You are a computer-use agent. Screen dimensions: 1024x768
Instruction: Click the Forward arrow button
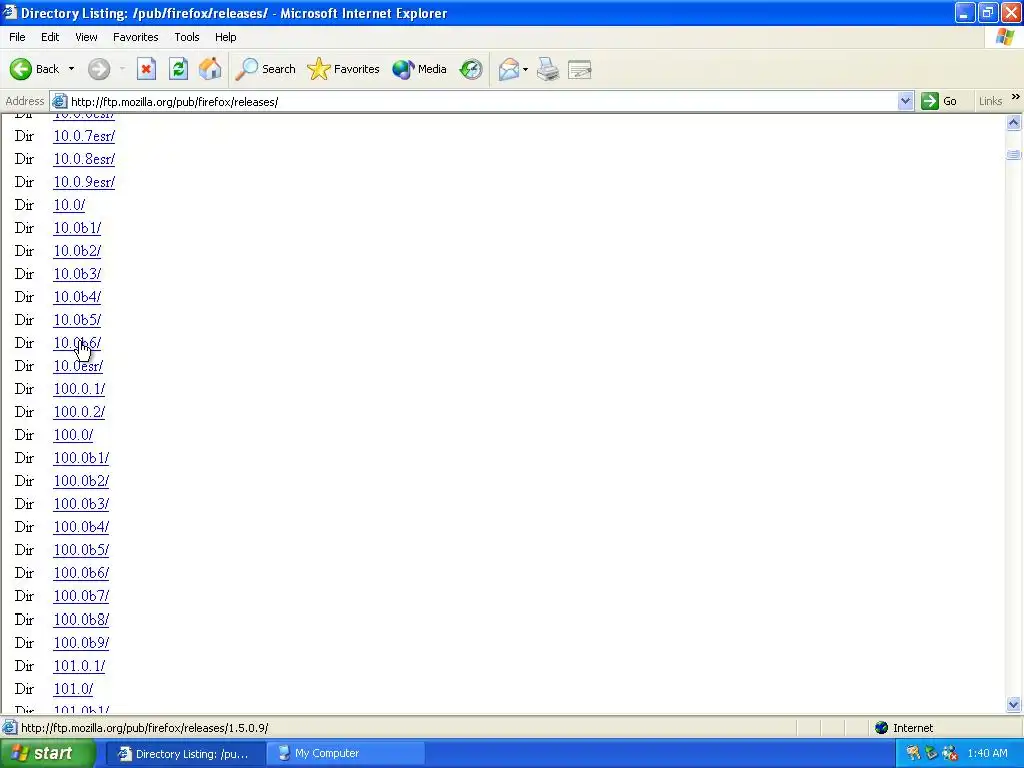tap(99, 69)
